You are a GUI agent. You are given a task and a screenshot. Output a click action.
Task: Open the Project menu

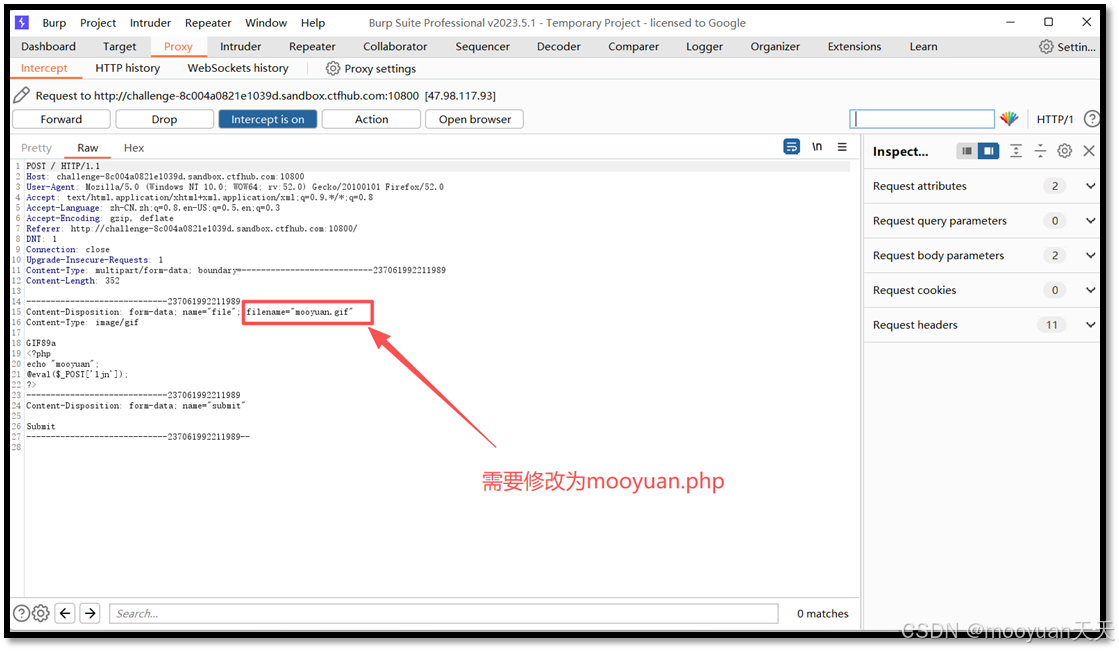[98, 23]
